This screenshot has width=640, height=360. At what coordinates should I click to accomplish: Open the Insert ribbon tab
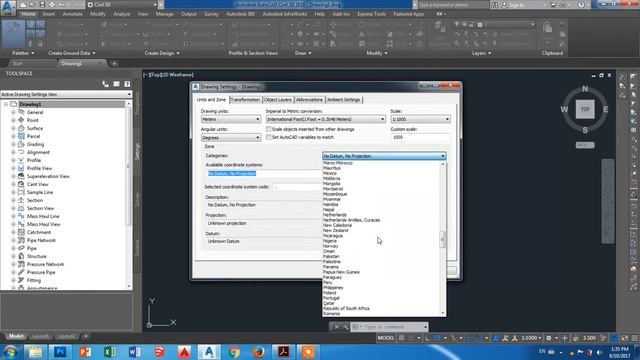(x=49, y=14)
